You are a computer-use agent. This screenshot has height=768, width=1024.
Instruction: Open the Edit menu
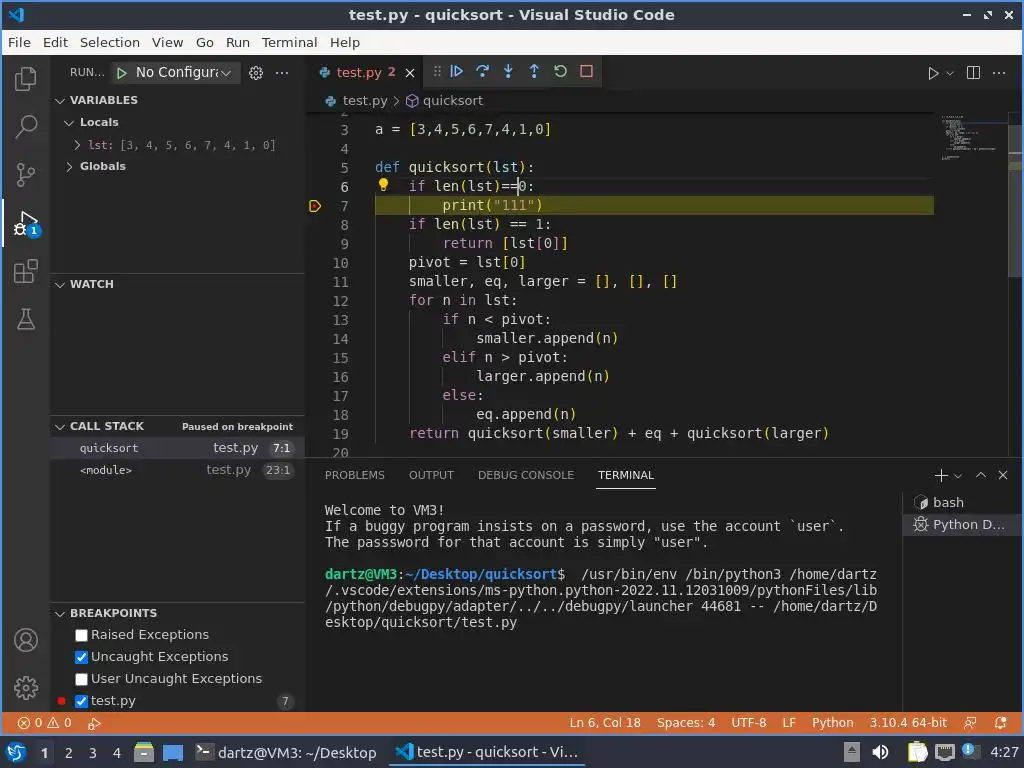click(x=56, y=42)
